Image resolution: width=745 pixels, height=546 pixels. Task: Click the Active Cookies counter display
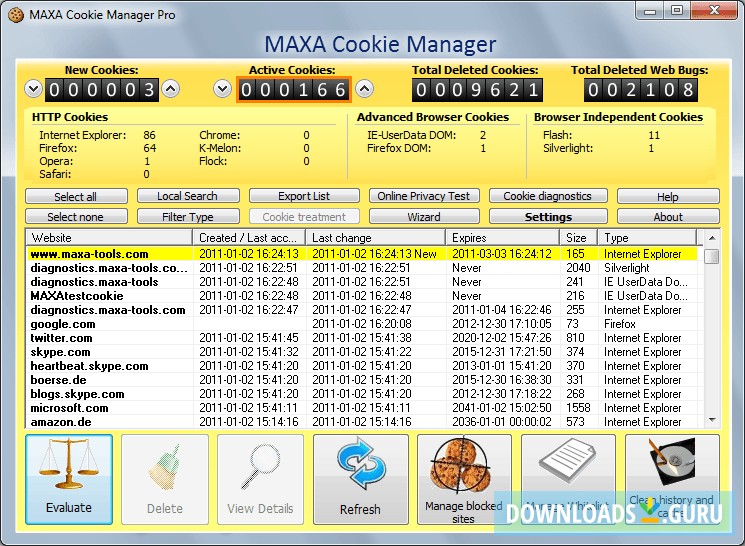[294, 89]
